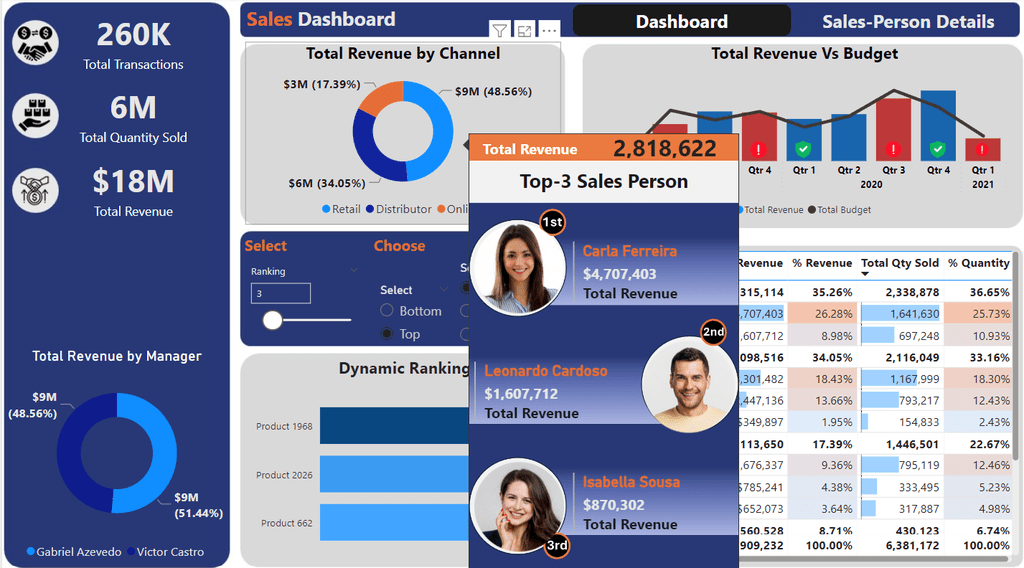
Task: Click orange $3M segment of channel donut
Action: pos(383,96)
